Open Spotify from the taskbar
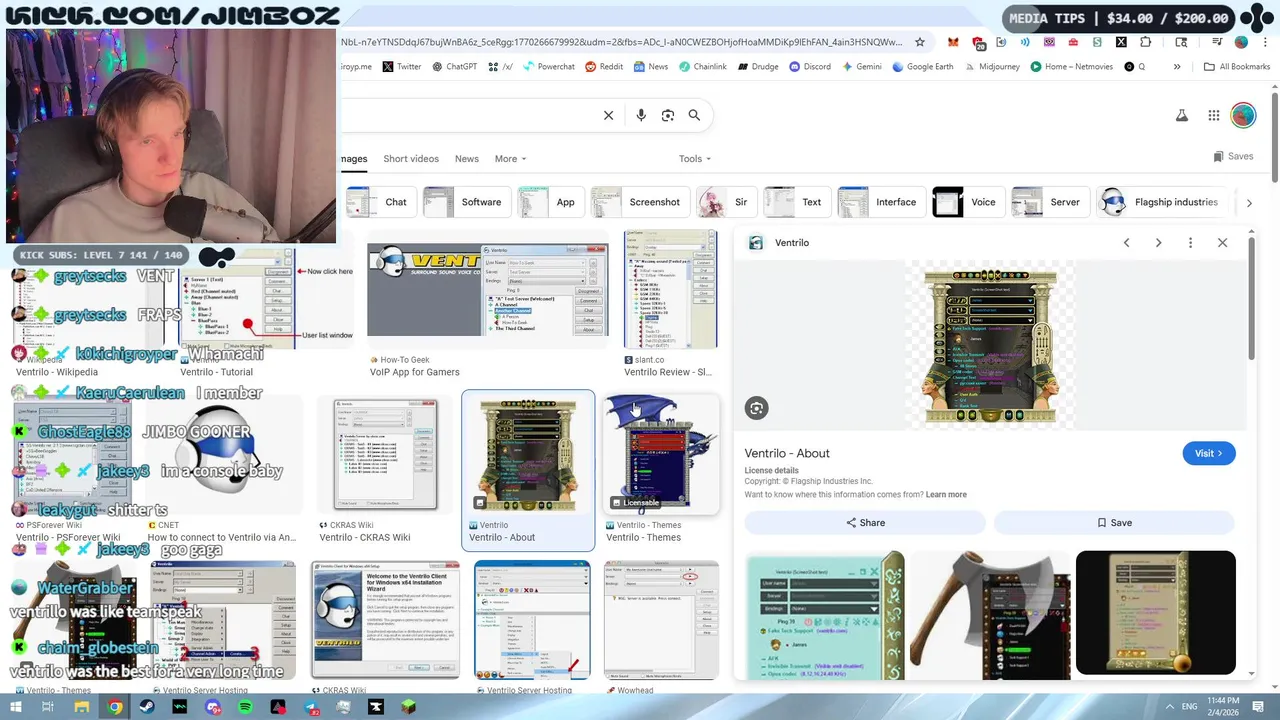The width and height of the screenshot is (1280, 720). (x=245, y=707)
